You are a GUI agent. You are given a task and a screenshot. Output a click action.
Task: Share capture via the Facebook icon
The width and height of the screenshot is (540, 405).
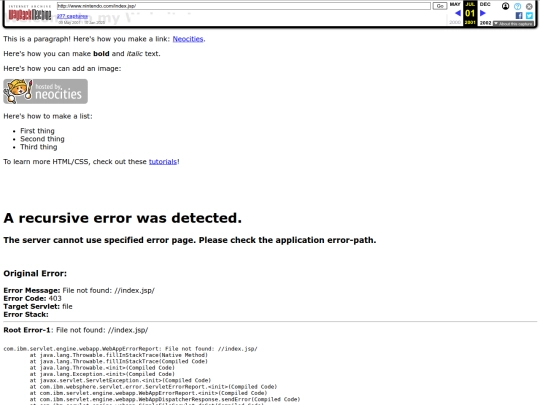tap(519, 15)
